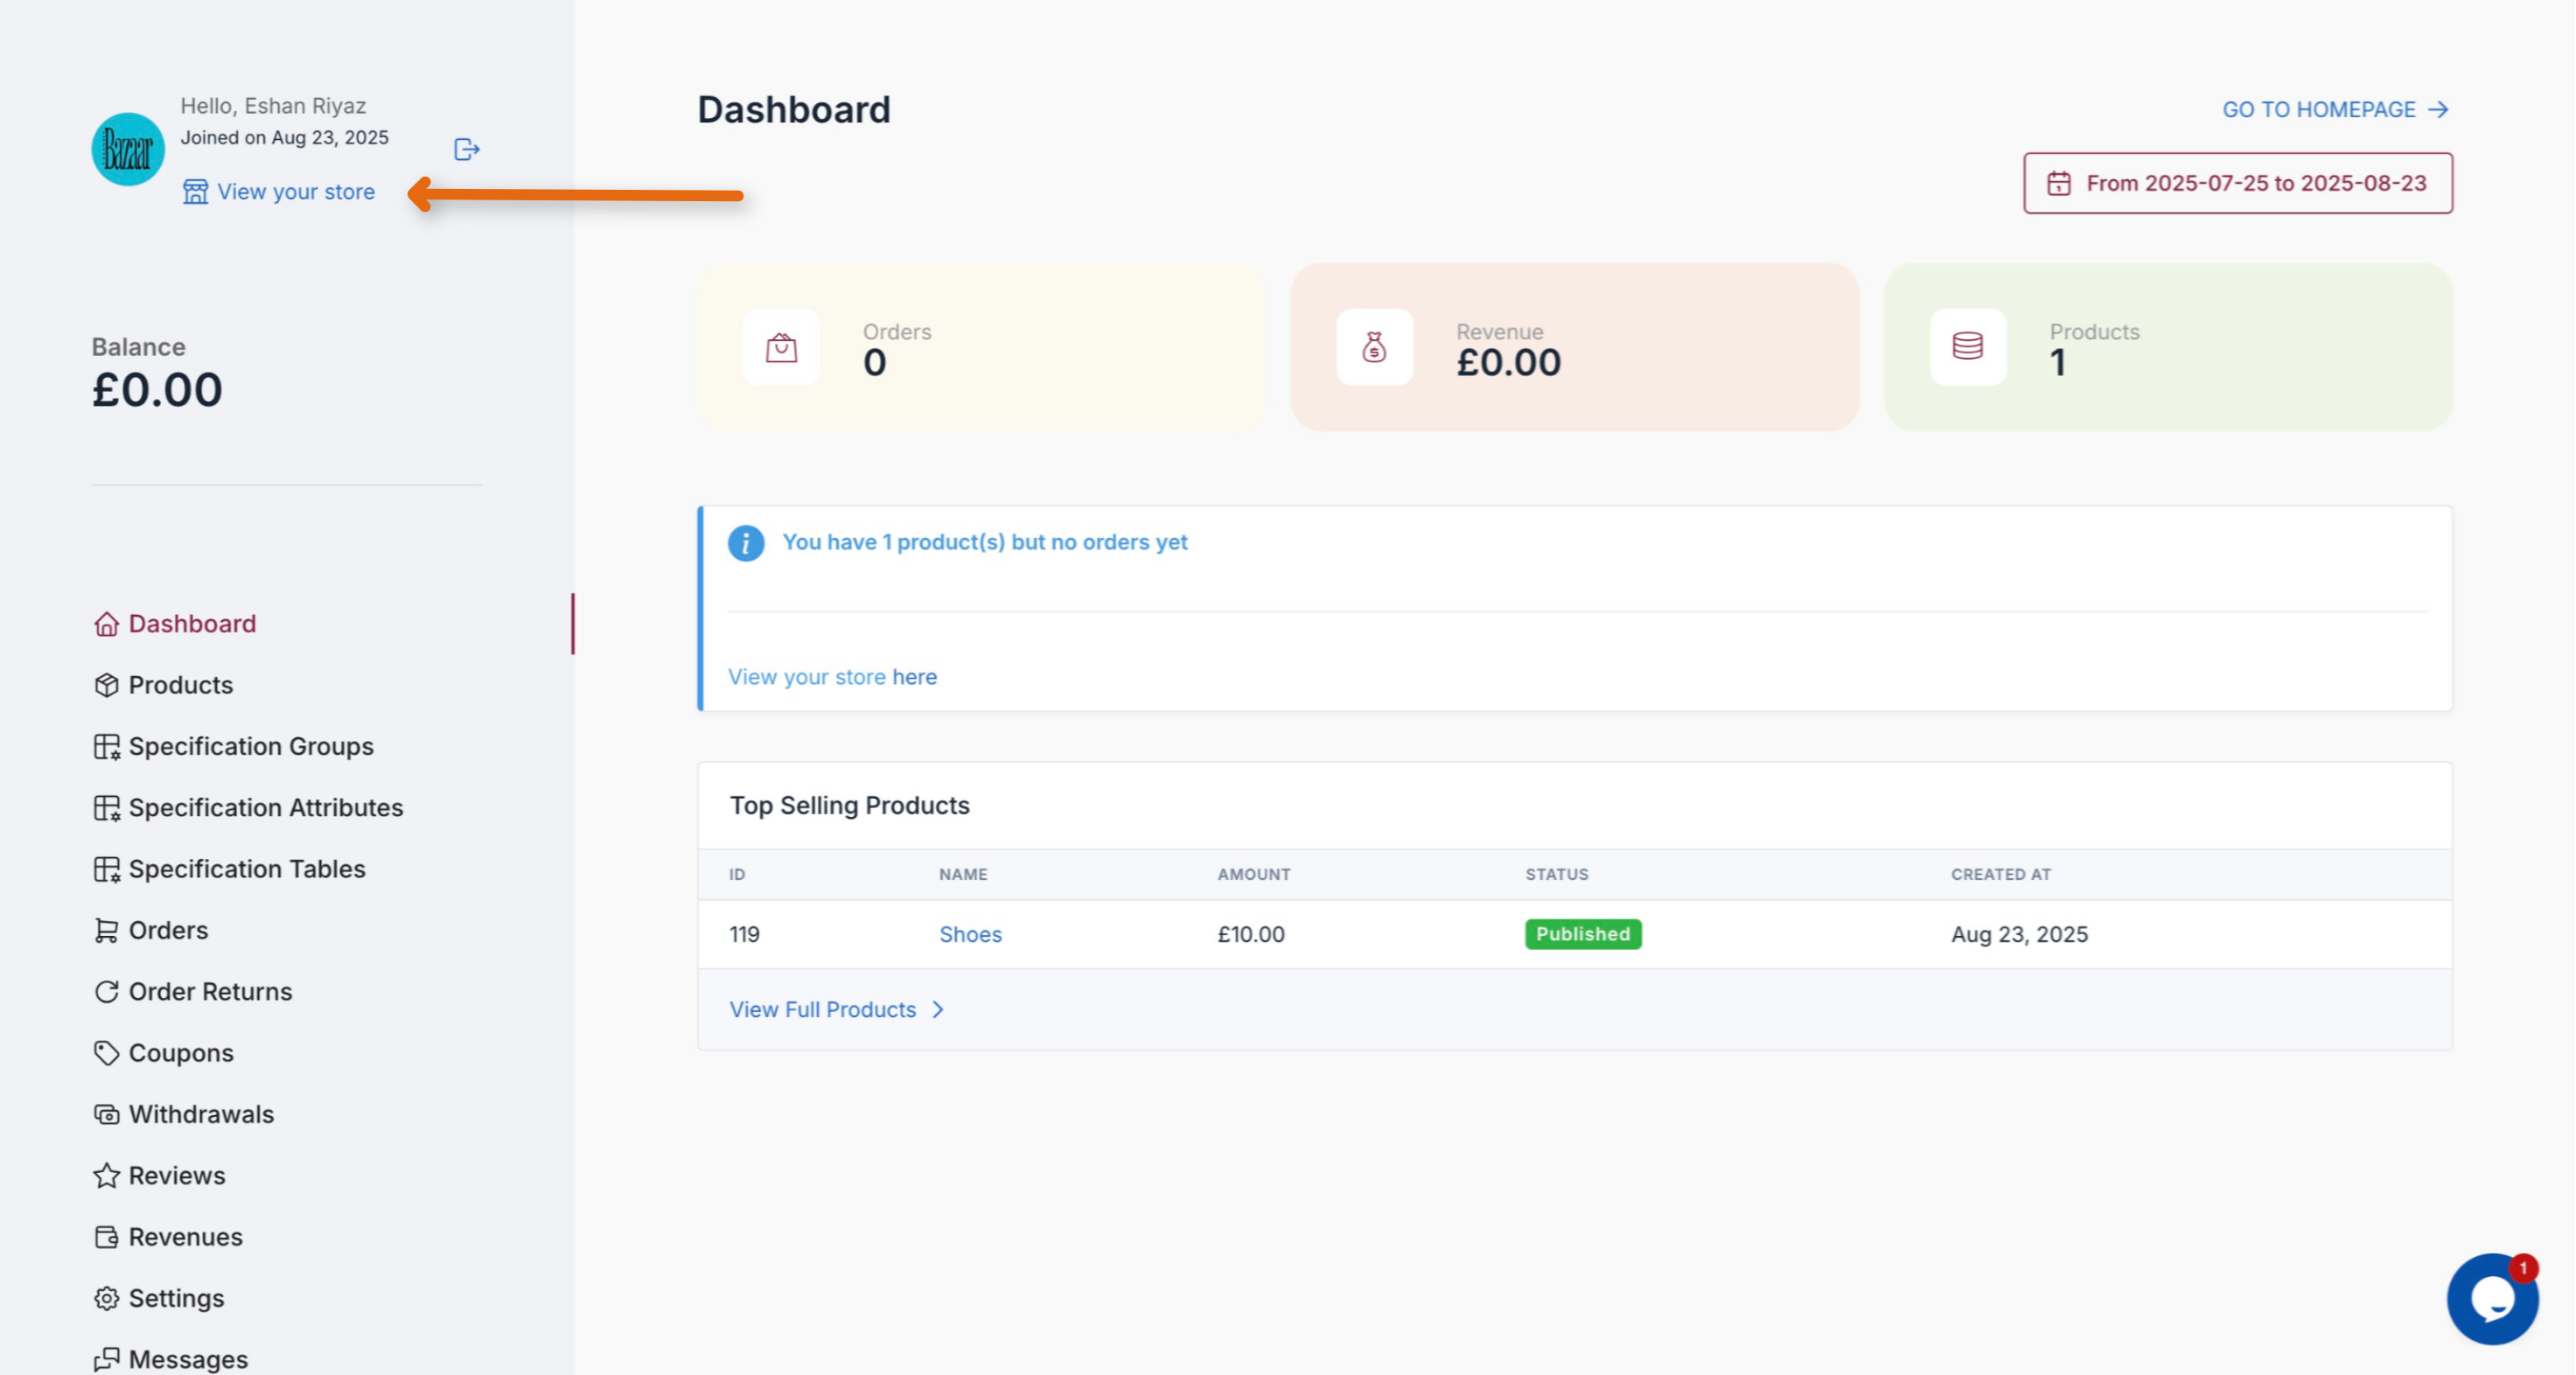Screen dimensions: 2576x1375
Task: Click the Revenue money bag icon
Action: 1374,347
